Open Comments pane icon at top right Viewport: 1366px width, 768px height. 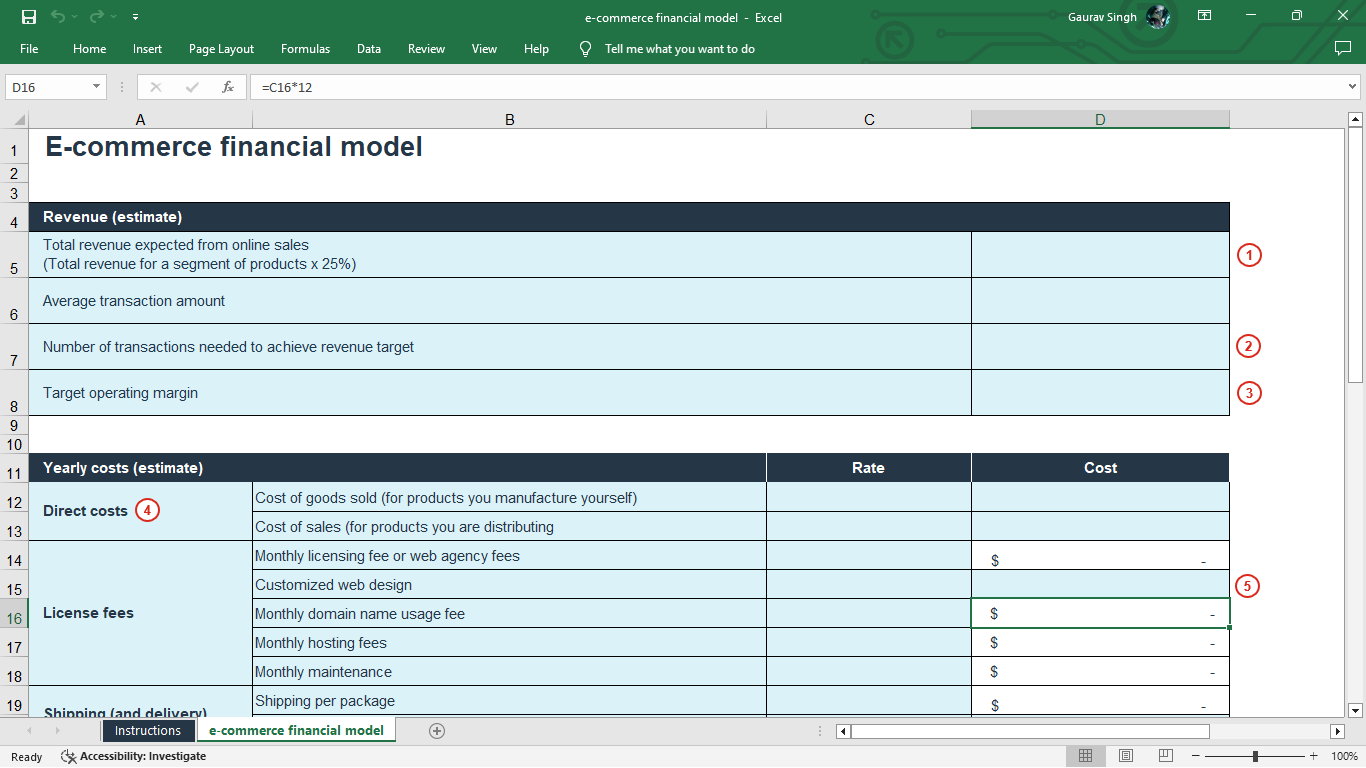click(x=1343, y=48)
